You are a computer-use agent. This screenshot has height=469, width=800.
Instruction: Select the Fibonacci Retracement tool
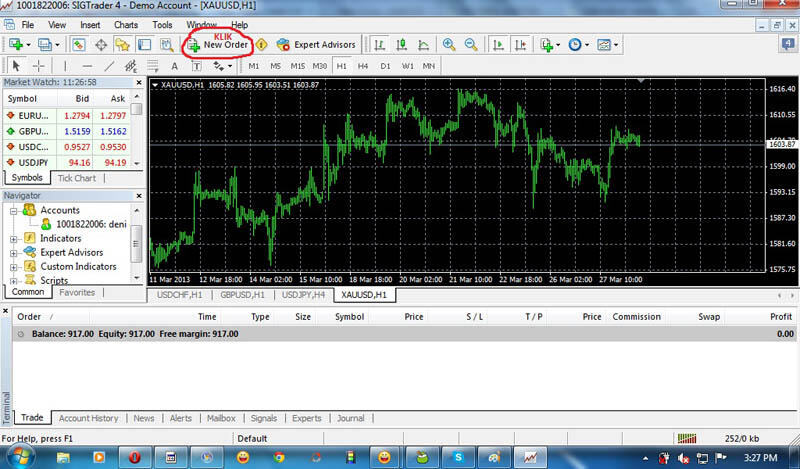pos(153,66)
